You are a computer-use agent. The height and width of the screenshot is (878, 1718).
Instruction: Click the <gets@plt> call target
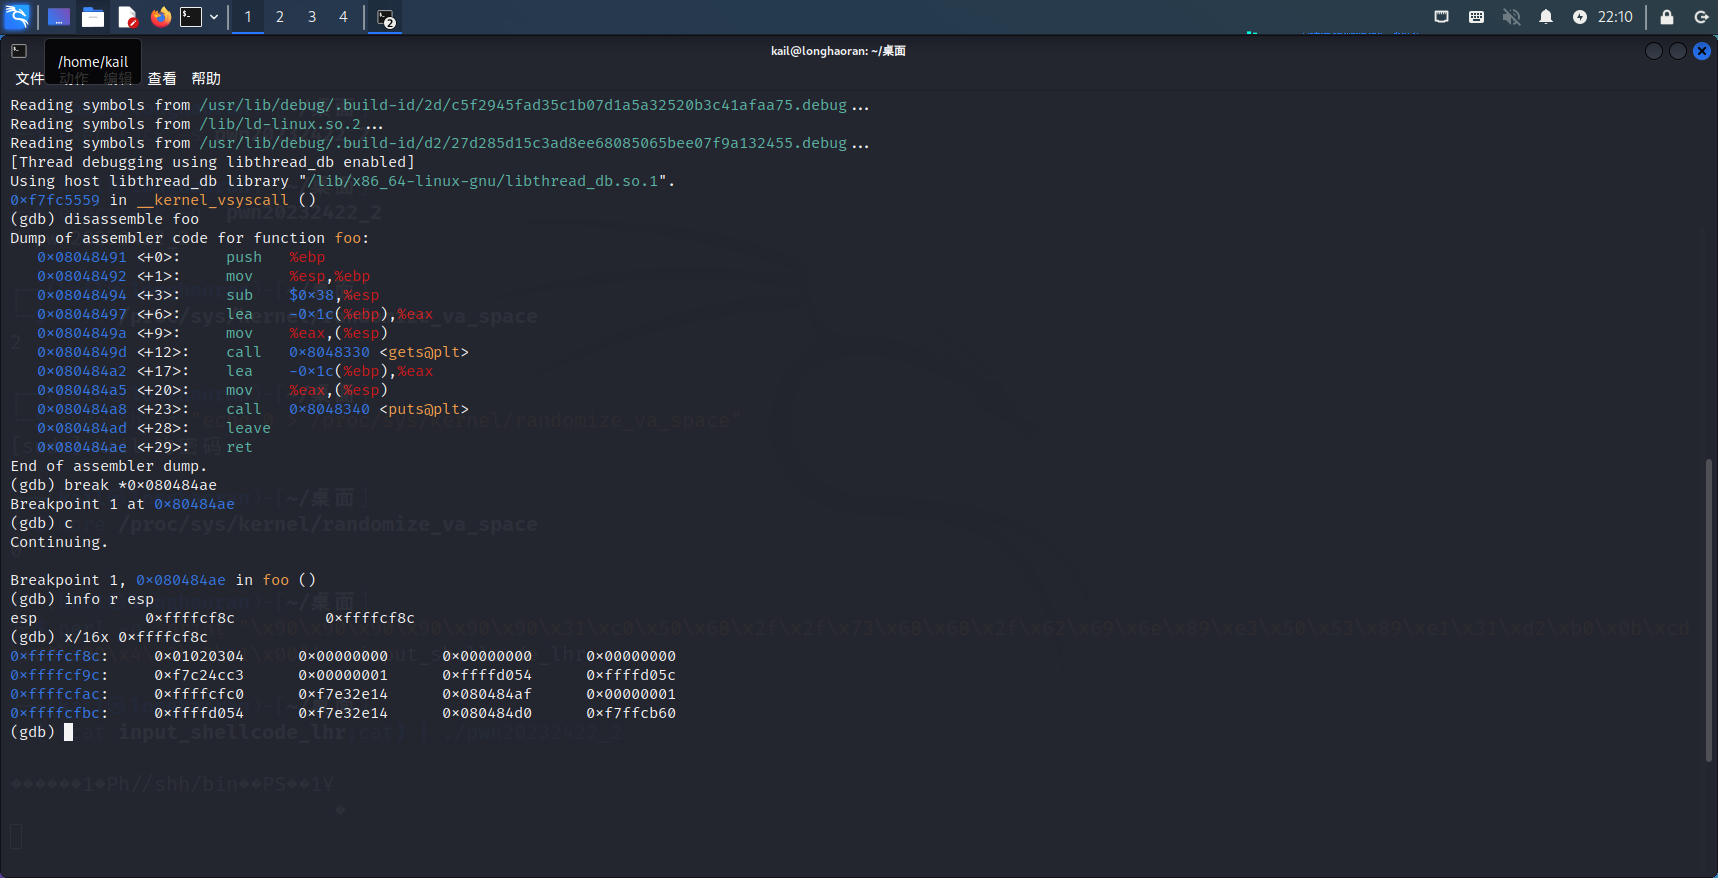point(424,352)
